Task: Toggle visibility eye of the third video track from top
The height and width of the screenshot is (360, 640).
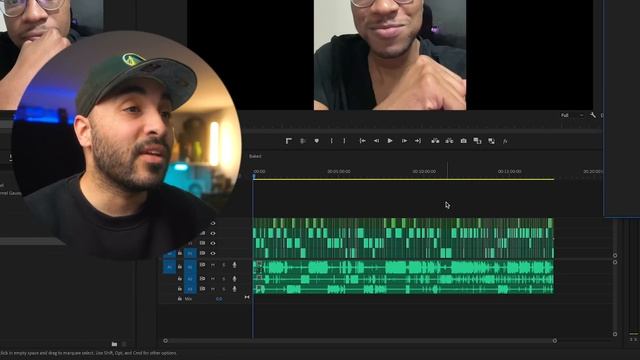Action: click(213, 243)
